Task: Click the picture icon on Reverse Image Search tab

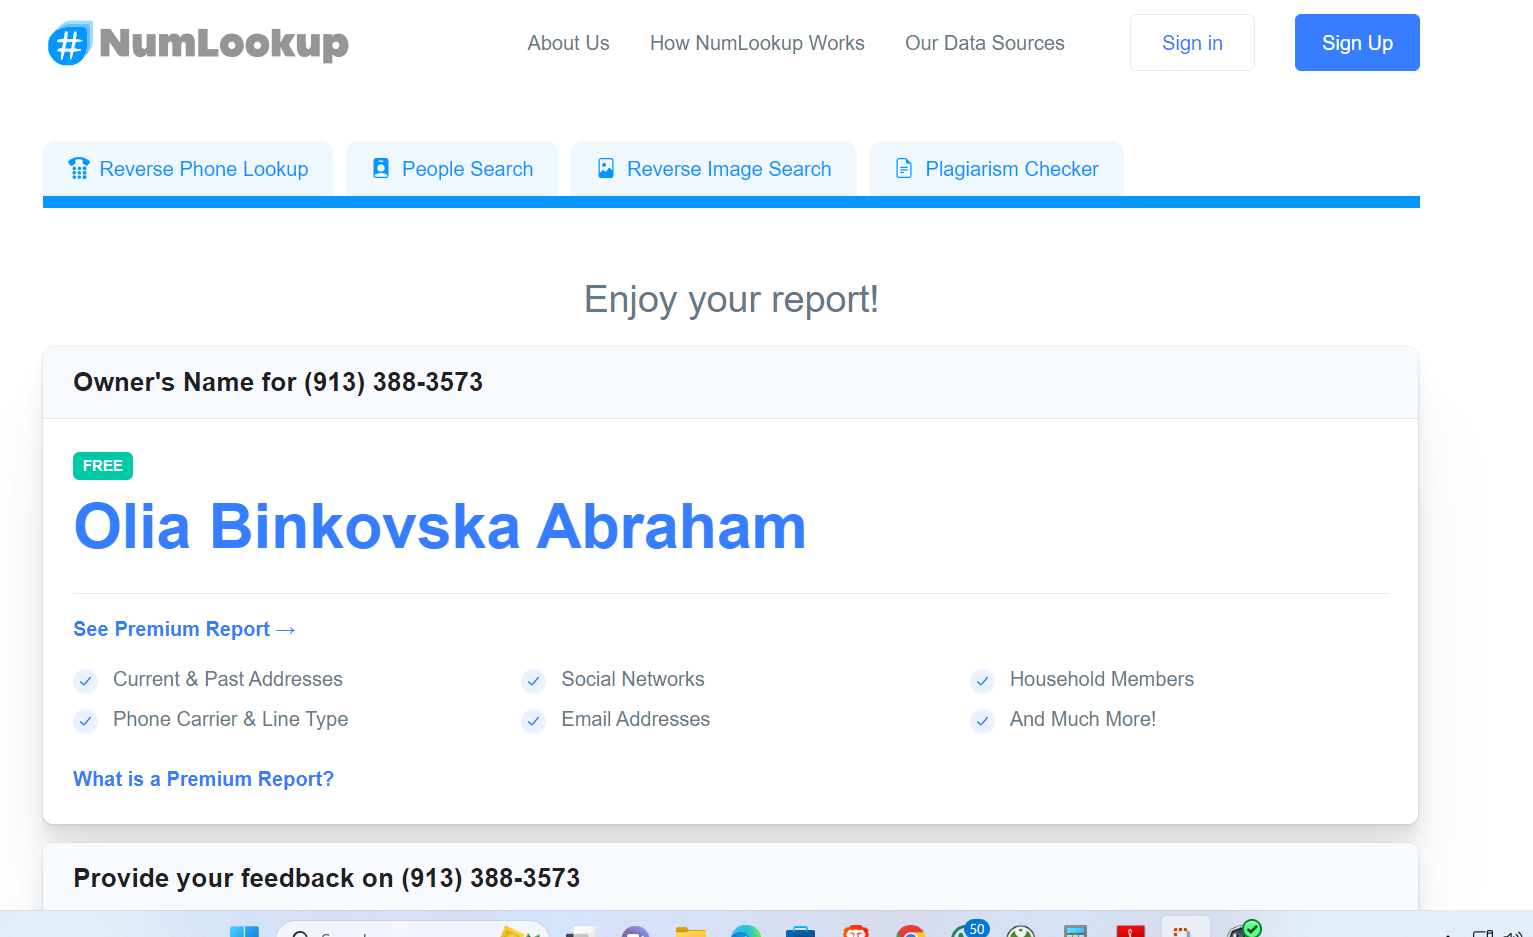Action: click(606, 168)
